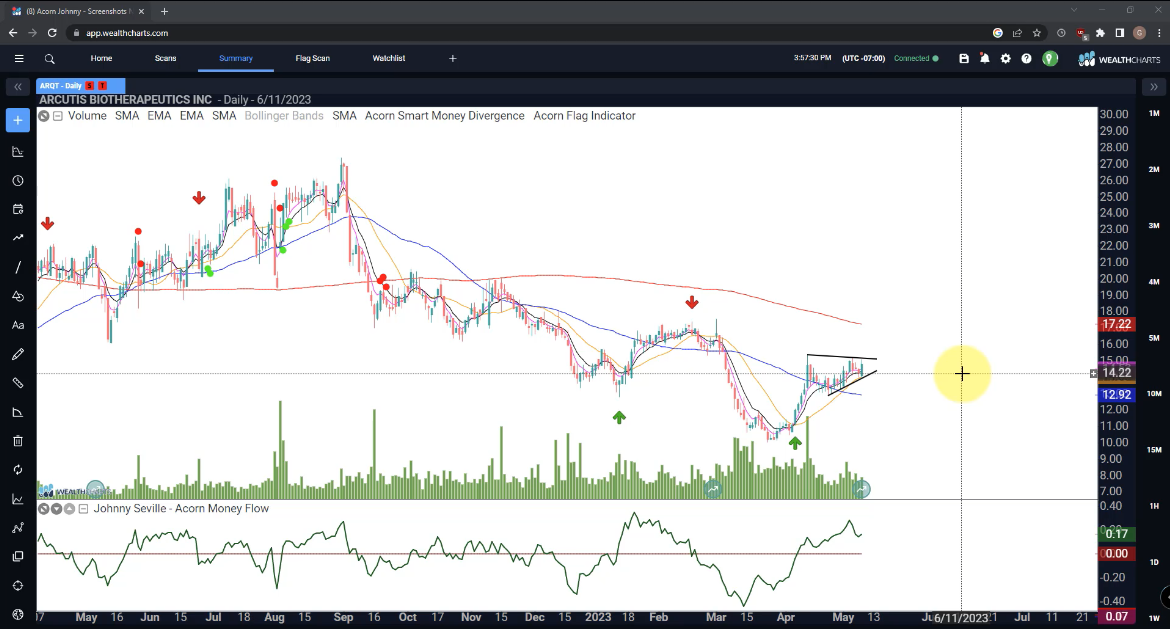1170x629 pixels.
Task: Collapse the Acorn Money Flow legend
Action: pos(83,509)
